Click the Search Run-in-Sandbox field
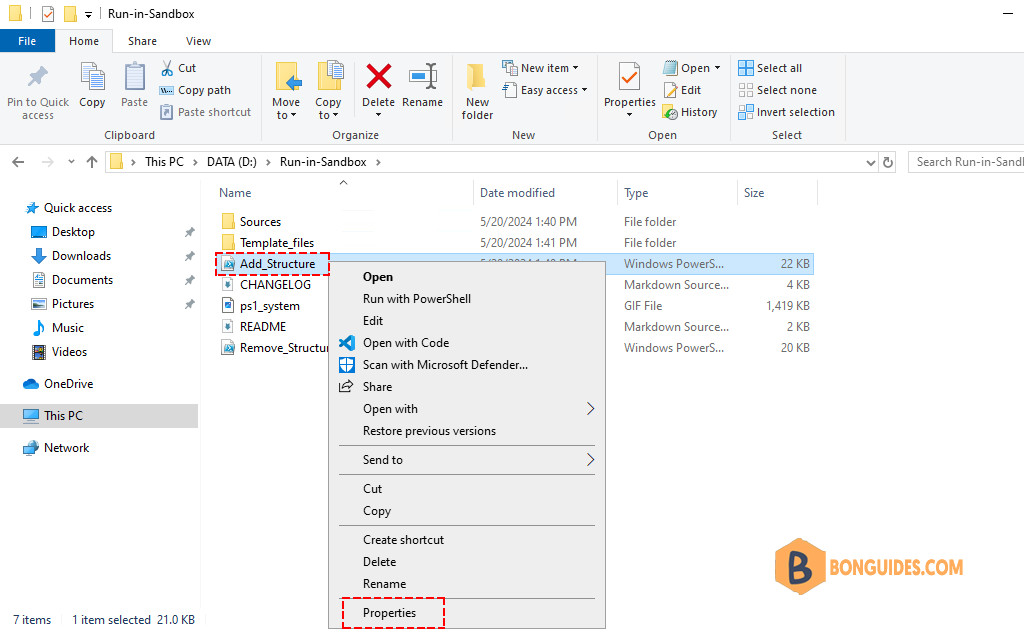This screenshot has width=1024, height=632. (x=966, y=162)
